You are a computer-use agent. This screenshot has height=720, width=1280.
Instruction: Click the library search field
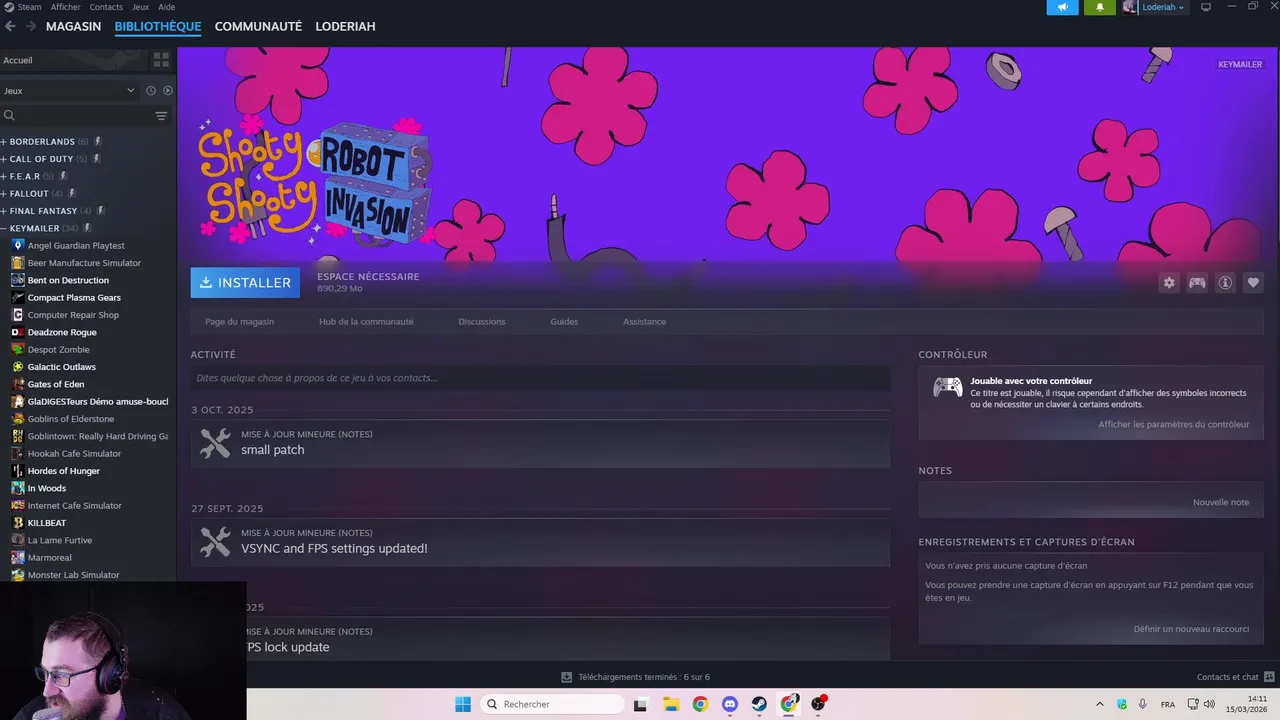coord(75,116)
